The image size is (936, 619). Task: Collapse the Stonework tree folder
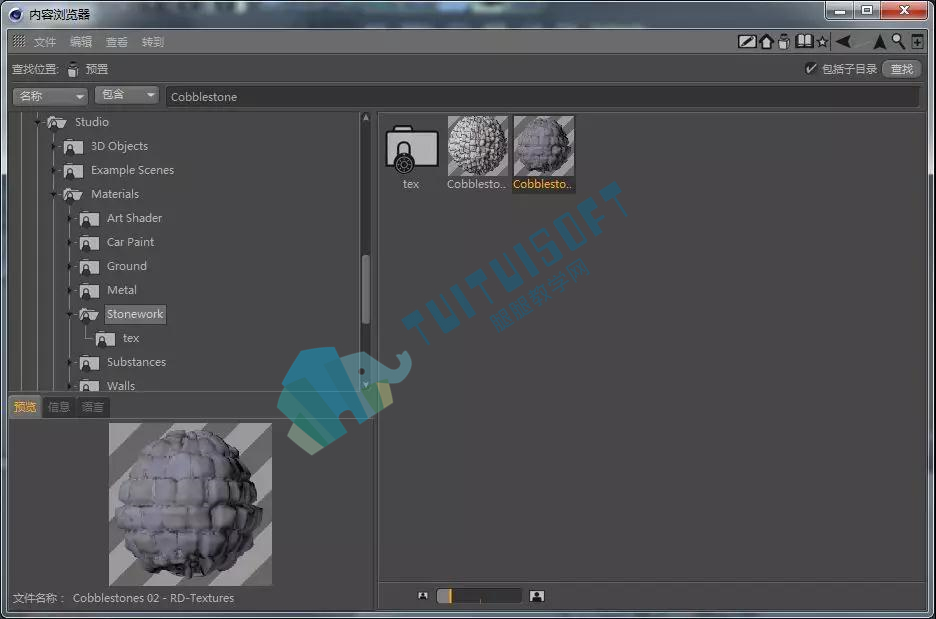[x=70, y=315]
